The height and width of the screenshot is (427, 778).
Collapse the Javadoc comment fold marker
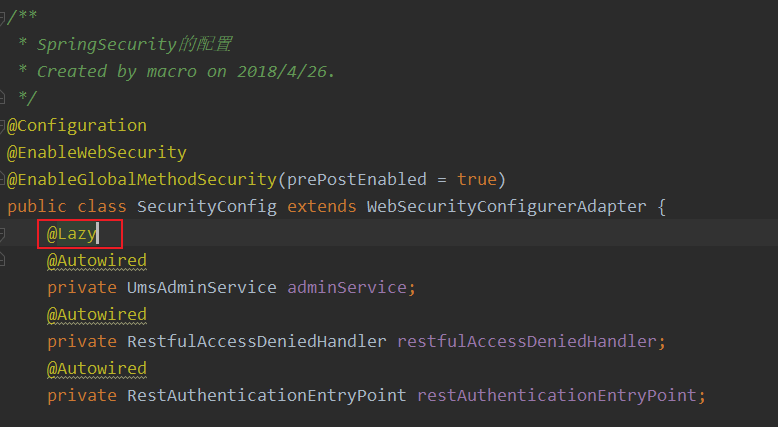click(x=2, y=18)
